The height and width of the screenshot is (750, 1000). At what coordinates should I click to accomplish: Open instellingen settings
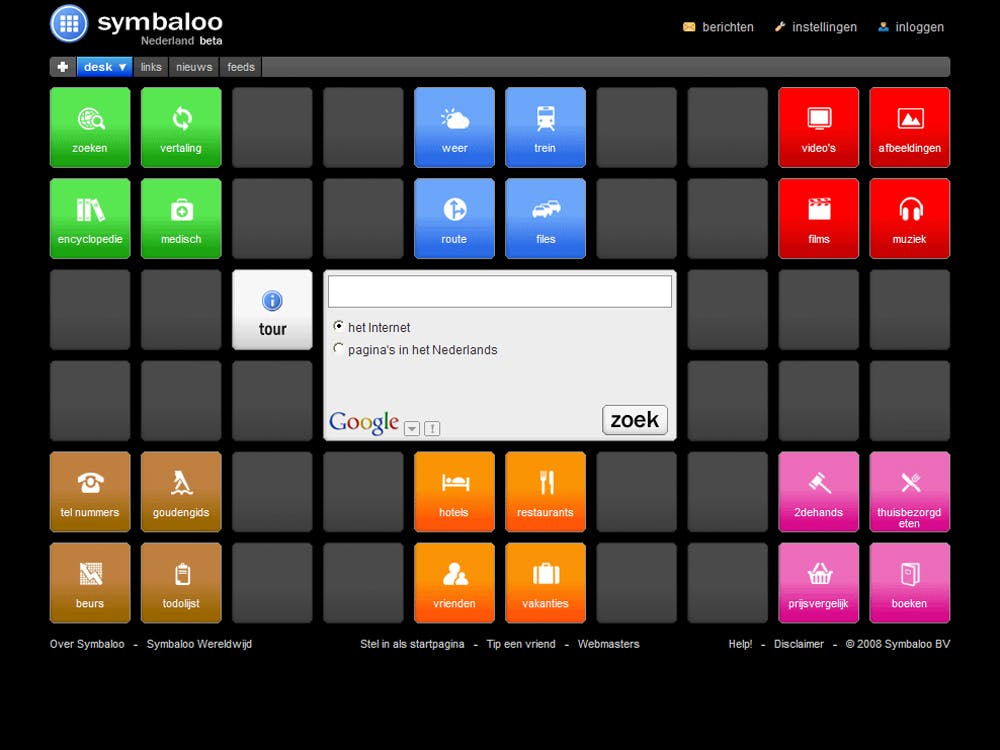point(816,27)
